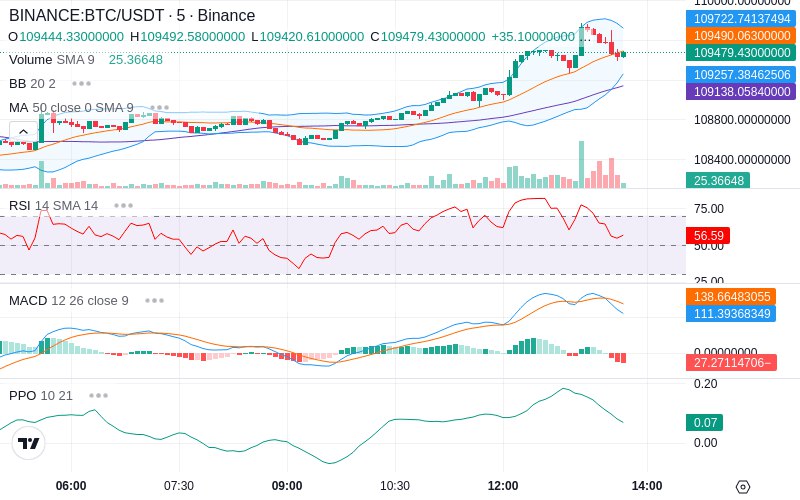Click the green PPO 0.07 value label
The height and width of the screenshot is (500, 800).
[705, 422]
